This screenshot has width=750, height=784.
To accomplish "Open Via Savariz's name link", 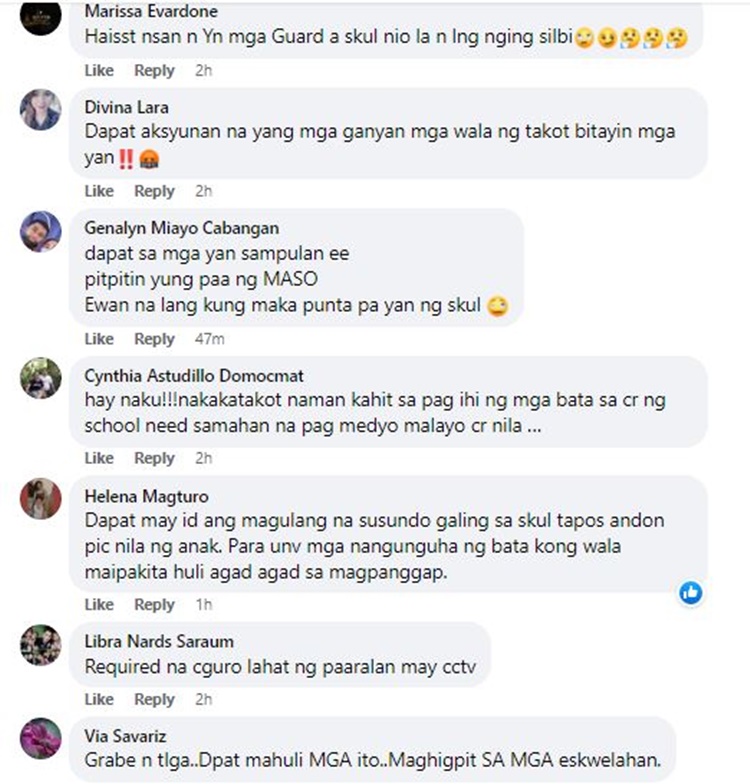I will click(x=125, y=736).
